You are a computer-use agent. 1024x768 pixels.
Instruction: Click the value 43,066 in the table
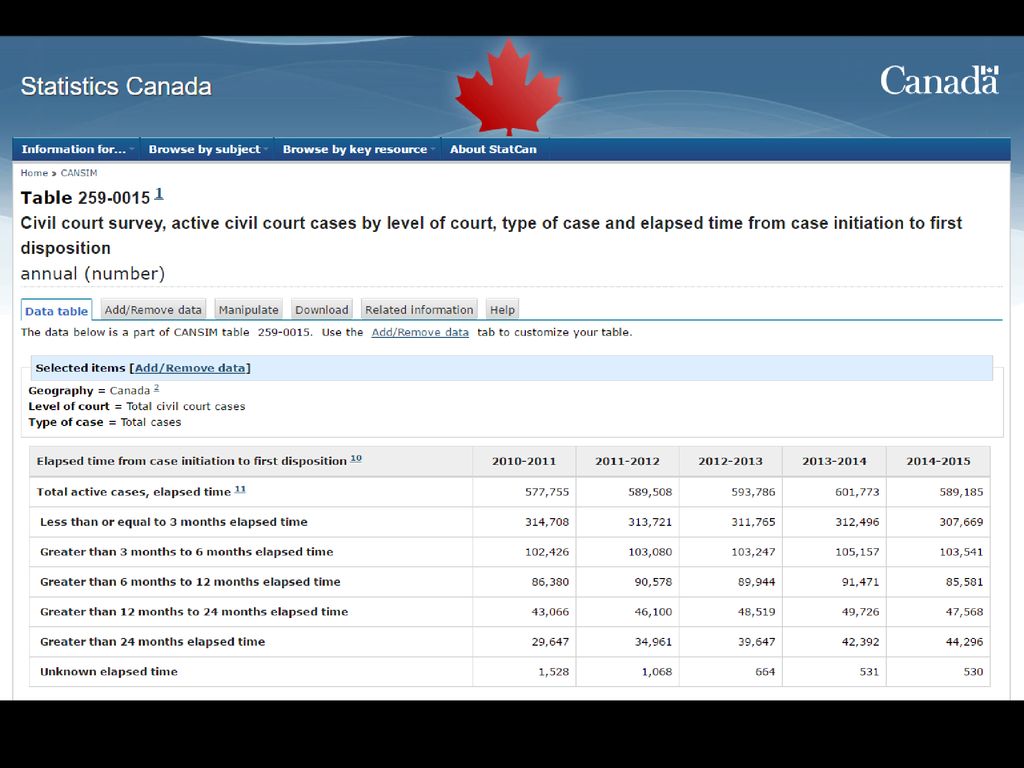click(551, 613)
